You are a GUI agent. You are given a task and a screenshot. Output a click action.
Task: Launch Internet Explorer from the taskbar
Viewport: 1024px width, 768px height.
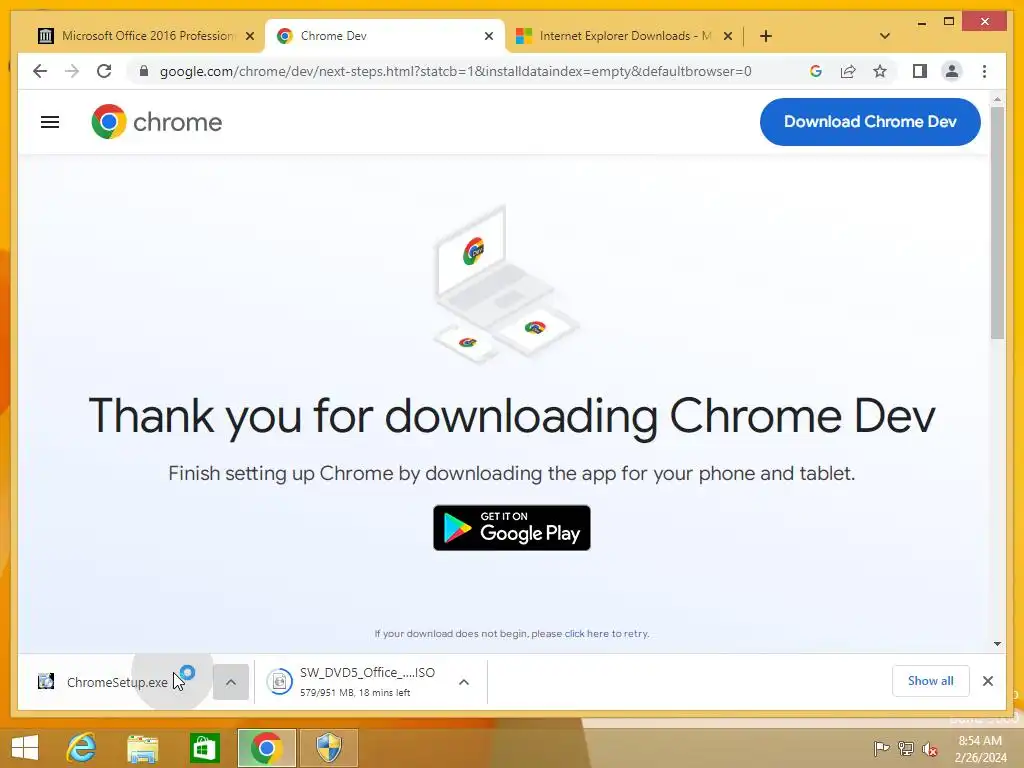pyautogui.click(x=82, y=748)
